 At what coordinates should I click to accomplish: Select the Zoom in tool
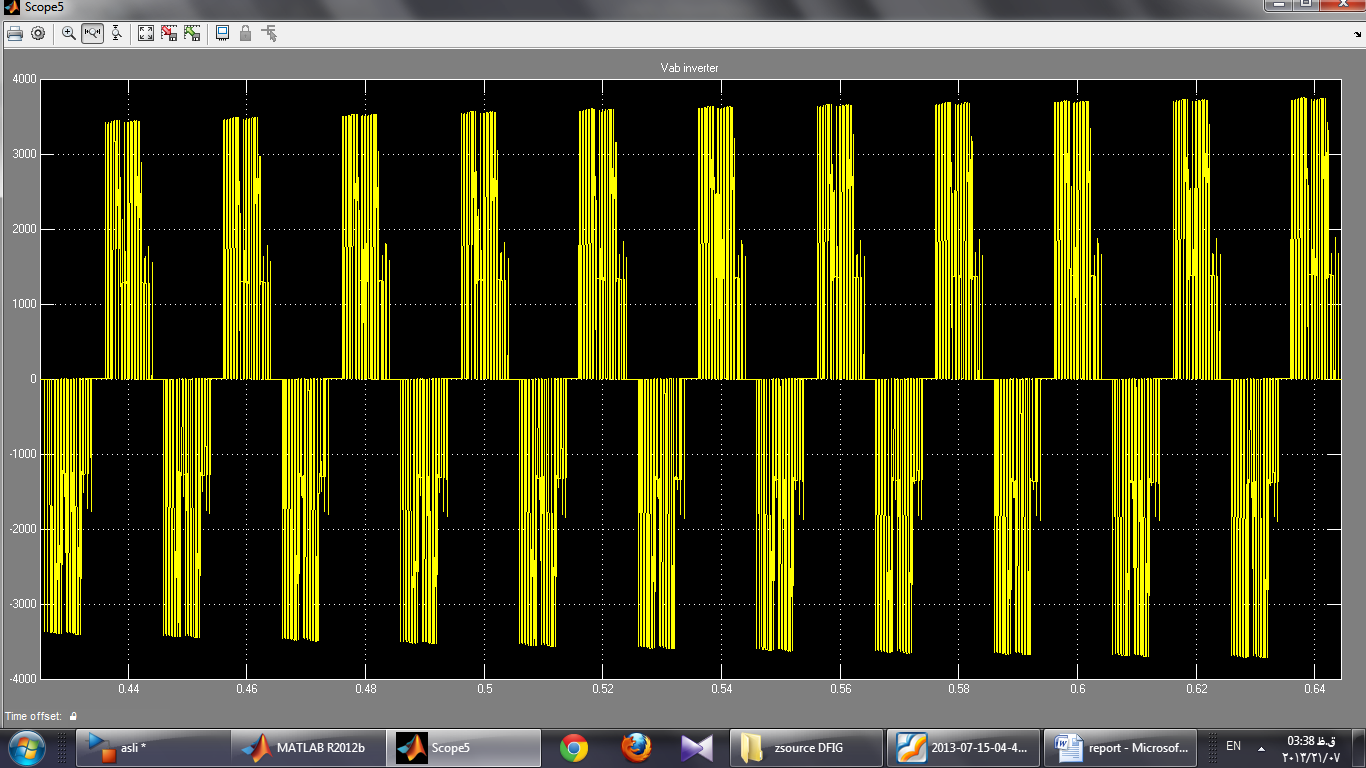tap(69, 33)
